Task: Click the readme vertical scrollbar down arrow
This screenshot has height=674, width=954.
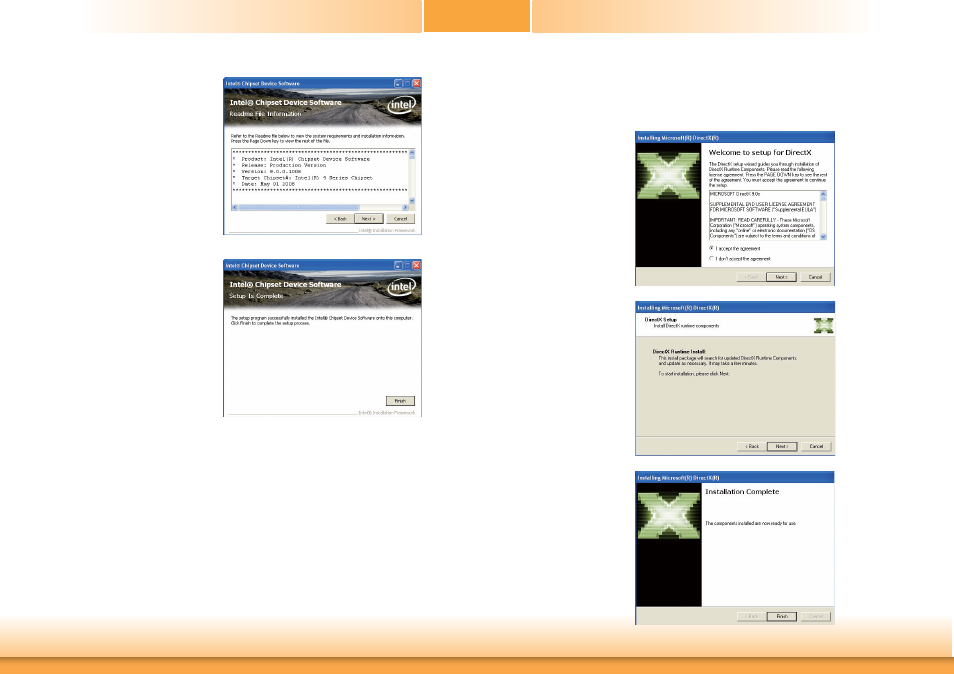Action: pos(412,201)
